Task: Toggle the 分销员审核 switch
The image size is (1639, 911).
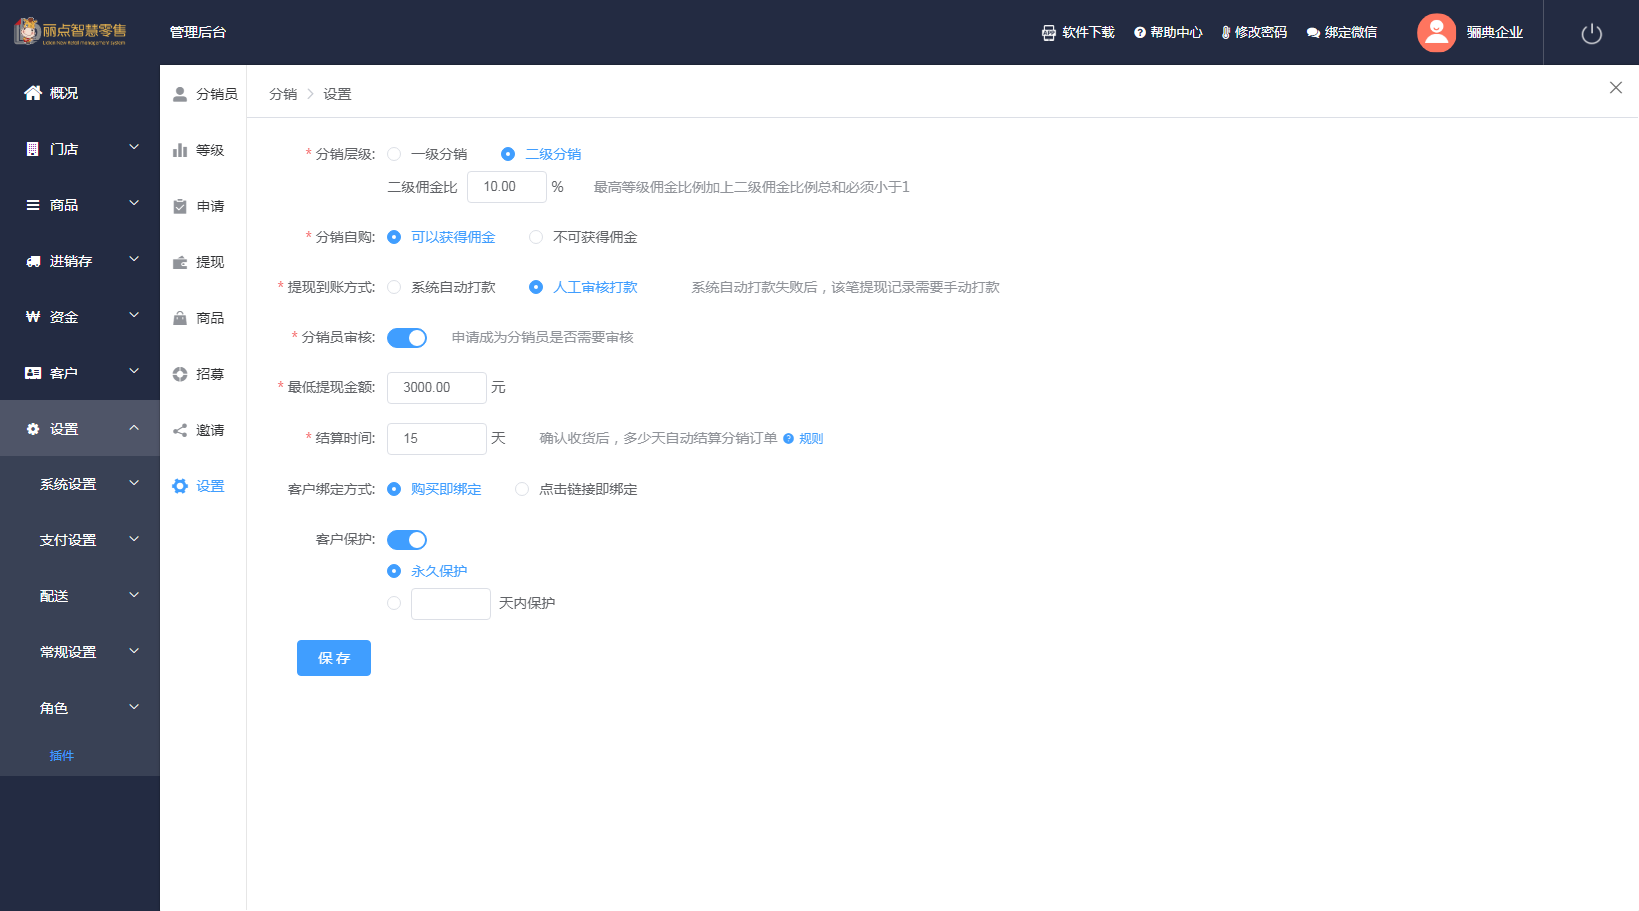Action: (407, 338)
